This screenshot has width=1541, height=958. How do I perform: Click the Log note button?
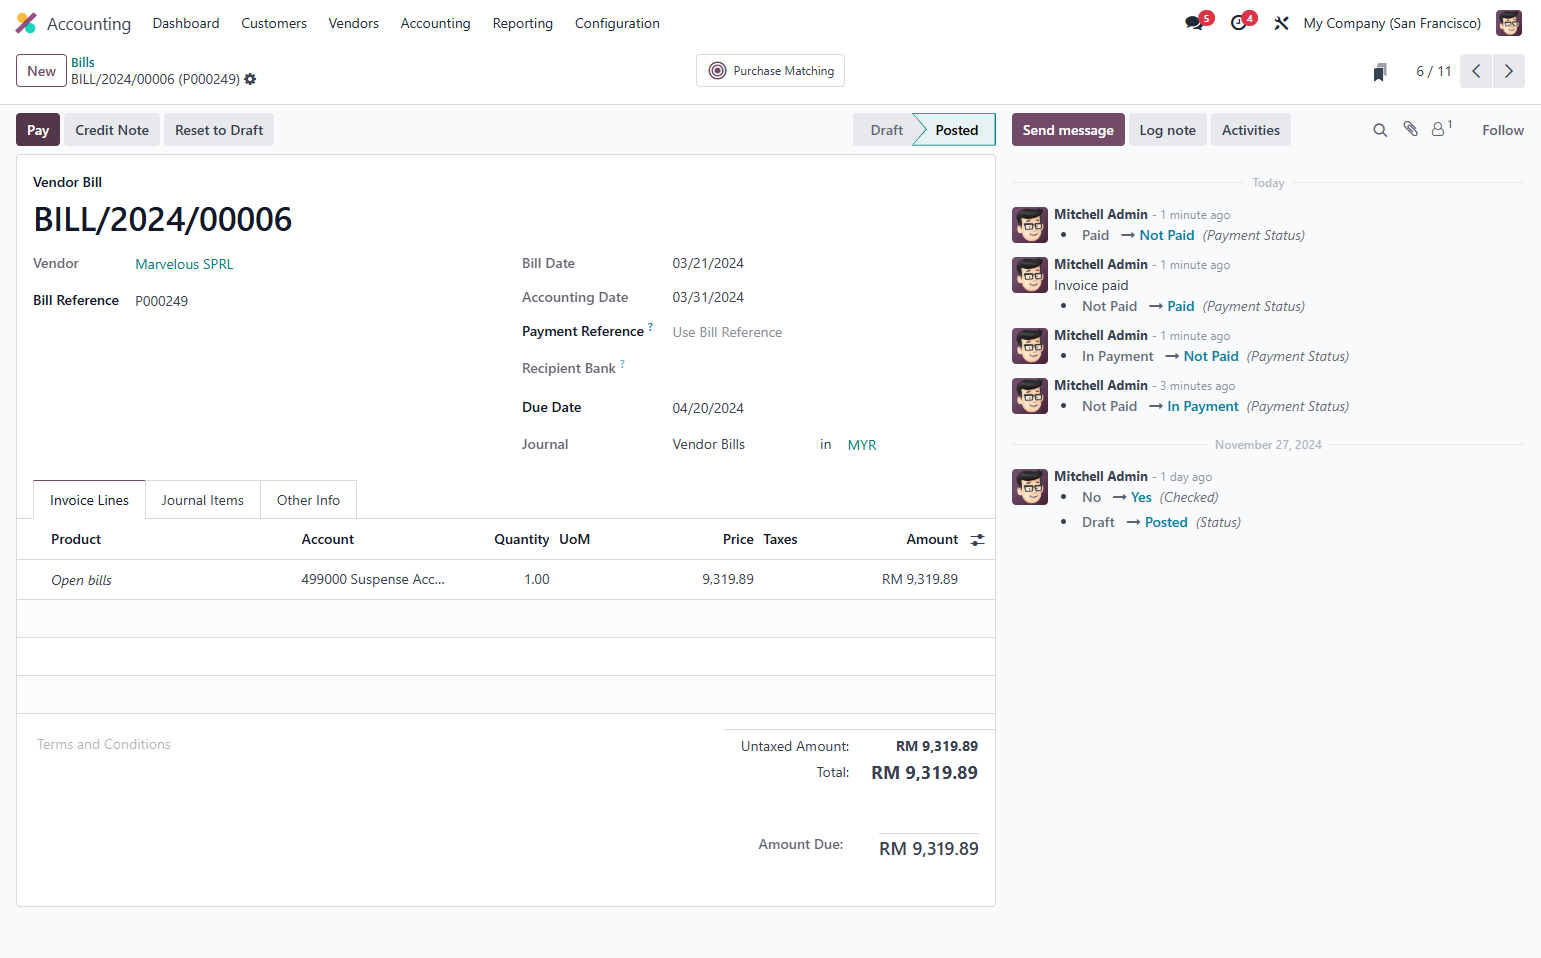tap(1167, 130)
